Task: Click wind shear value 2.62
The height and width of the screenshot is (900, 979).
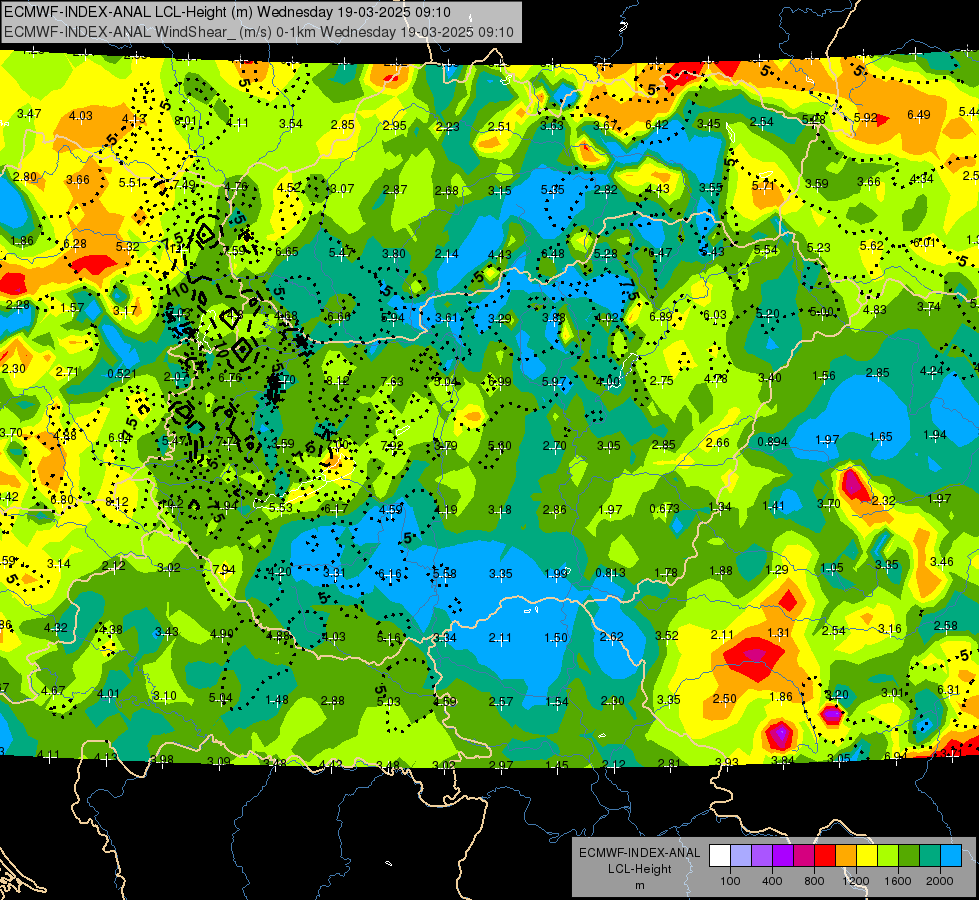Action: tap(611, 636)
